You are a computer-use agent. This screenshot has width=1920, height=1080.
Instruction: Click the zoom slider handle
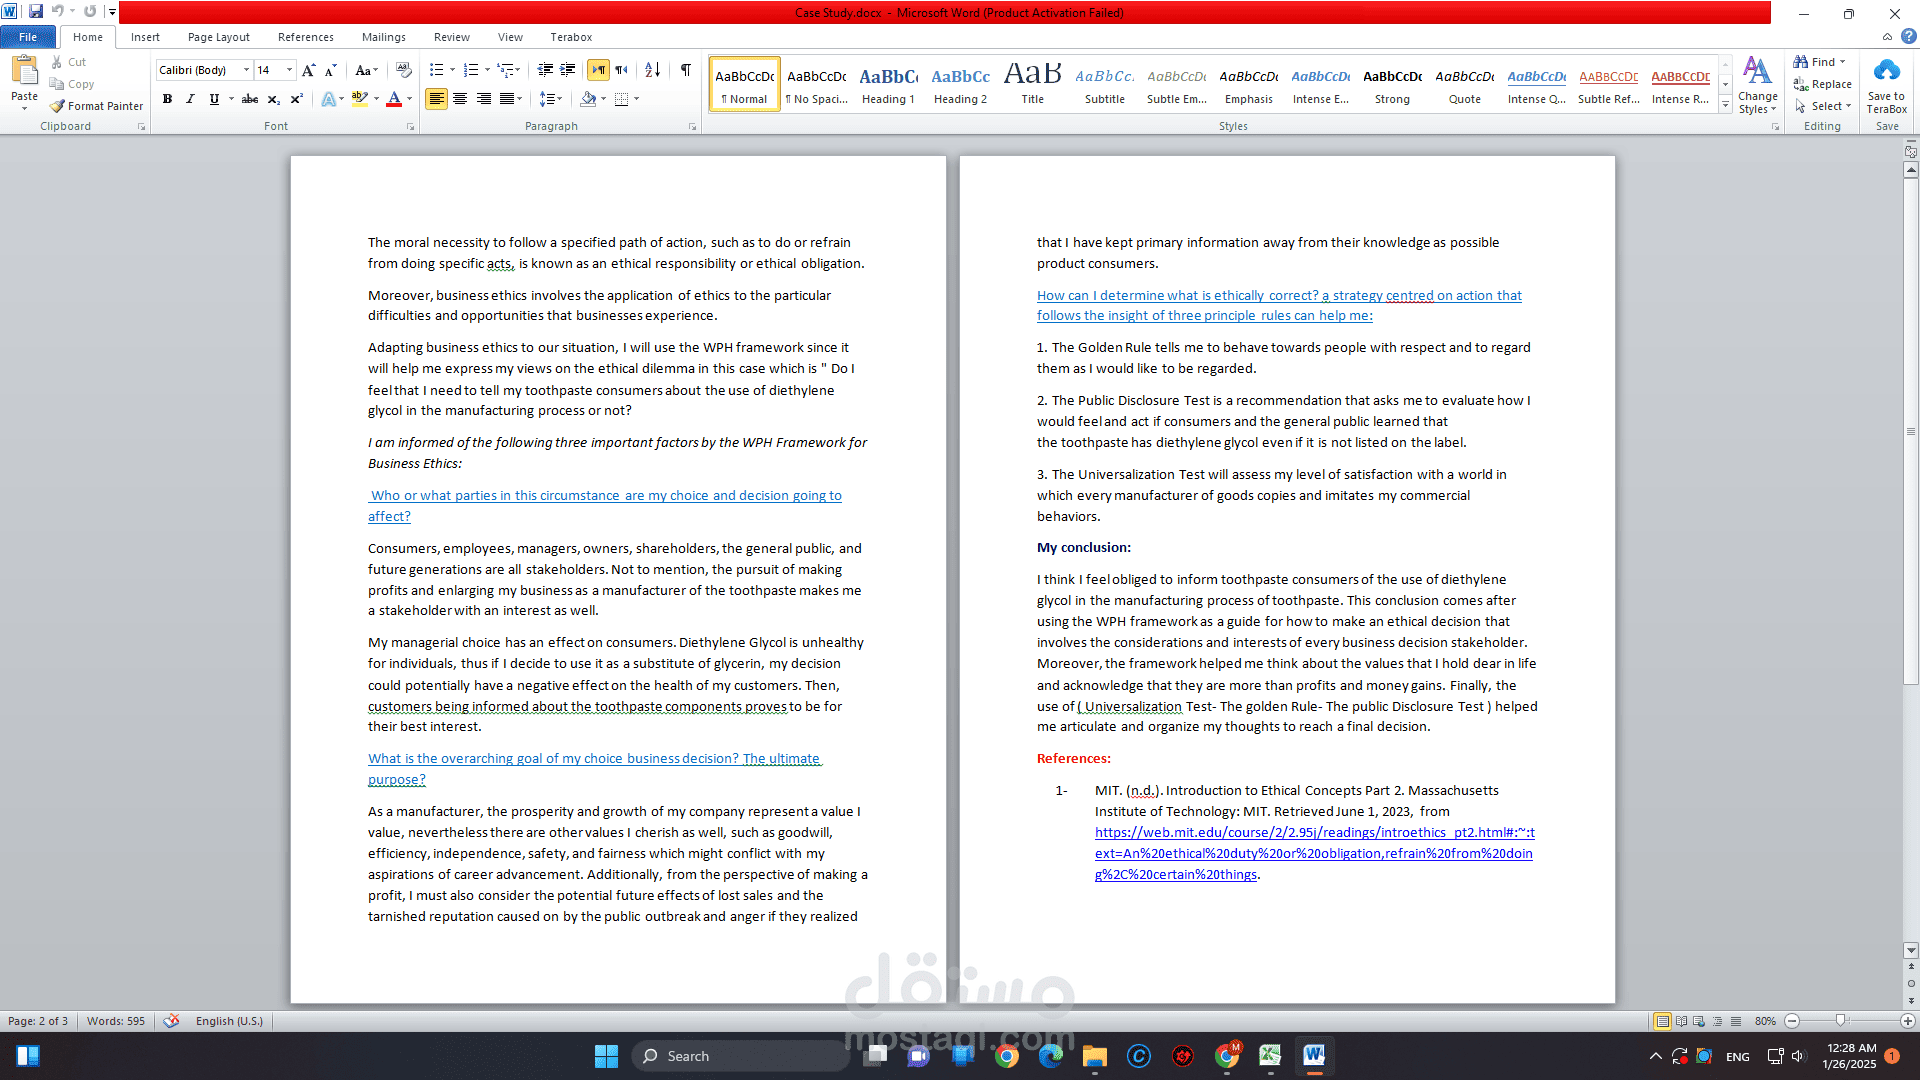click(1840, 1021)
